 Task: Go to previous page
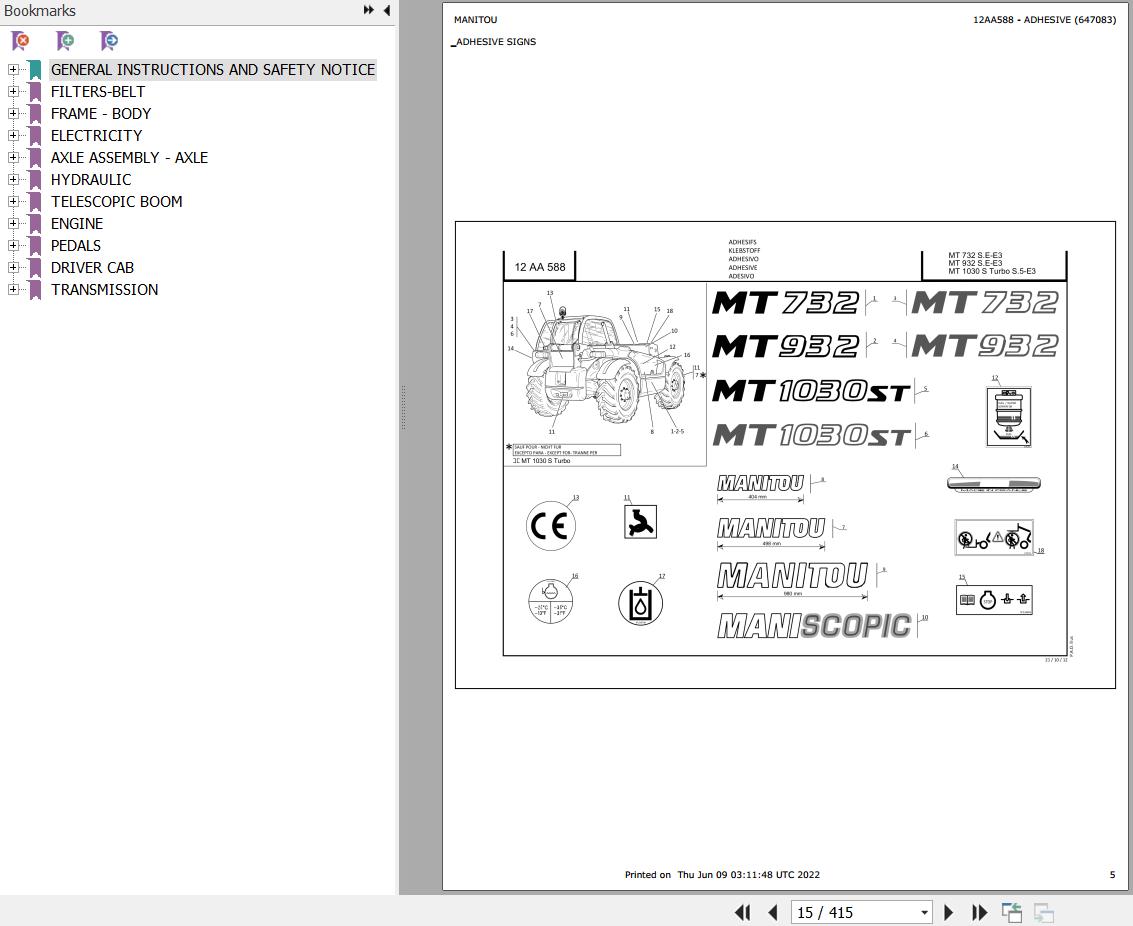tap(772, 912)
